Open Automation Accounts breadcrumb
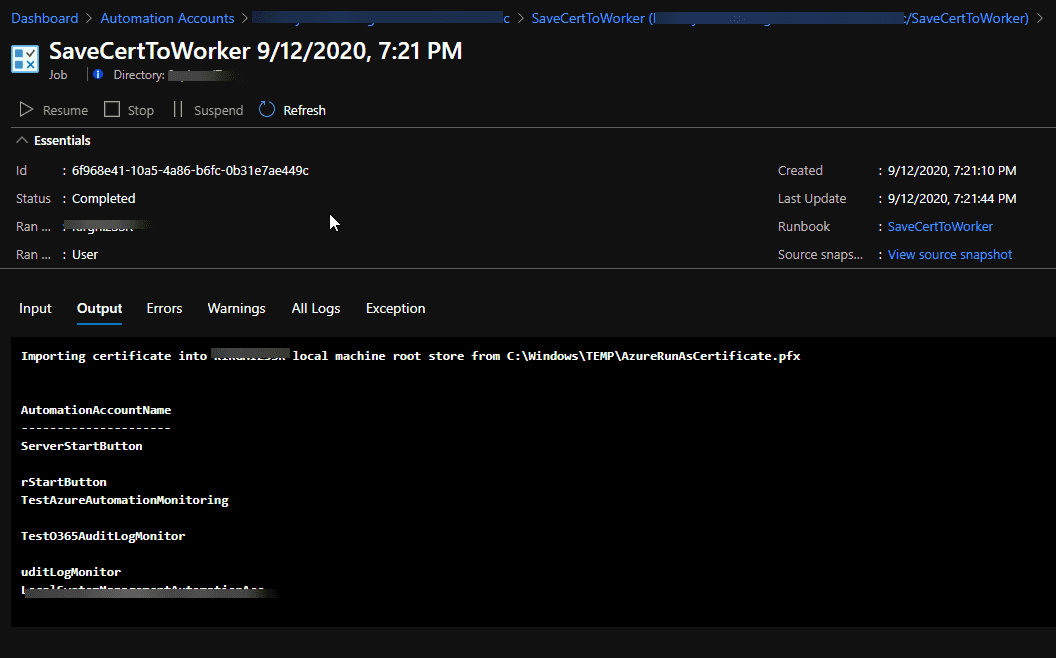 point(167,18)
